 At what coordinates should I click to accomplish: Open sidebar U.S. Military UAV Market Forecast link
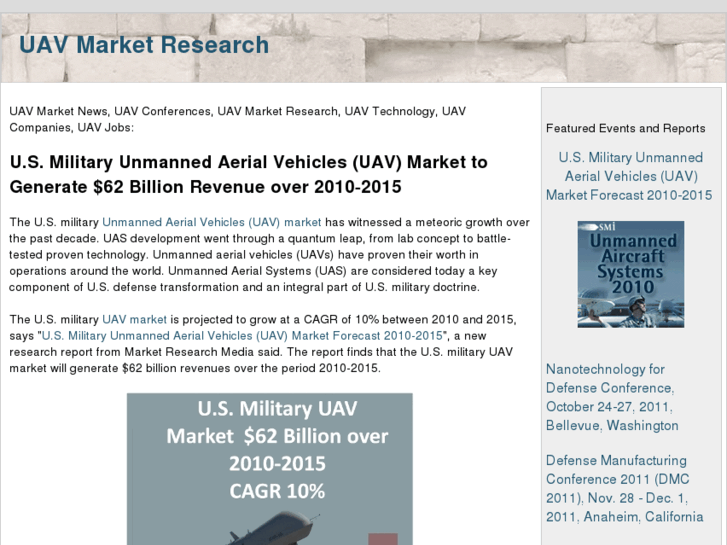[629, 176]
